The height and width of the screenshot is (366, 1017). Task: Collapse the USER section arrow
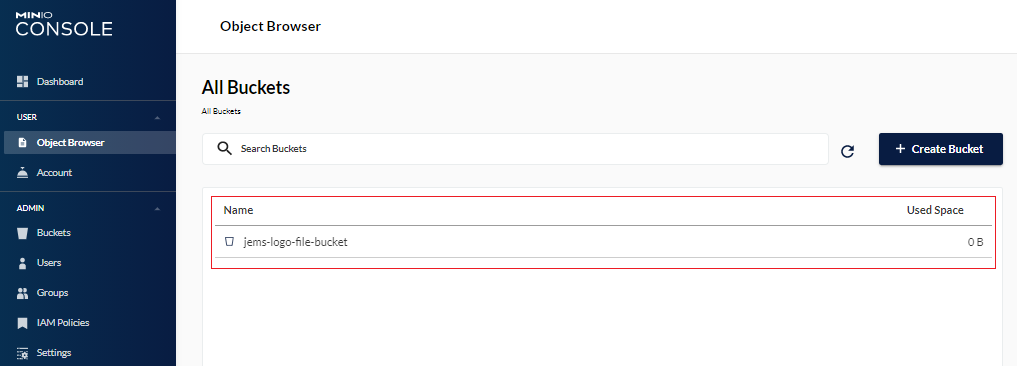click(157, 118)
